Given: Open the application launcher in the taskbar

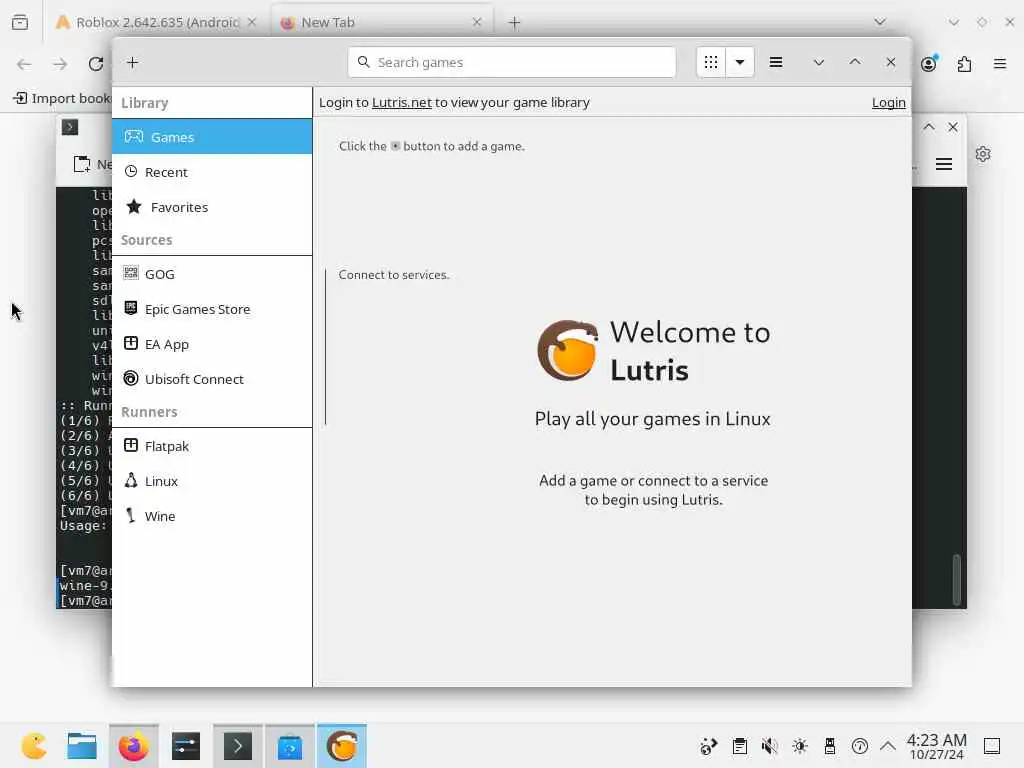Looking at the screenshot, I should [35, 746].
